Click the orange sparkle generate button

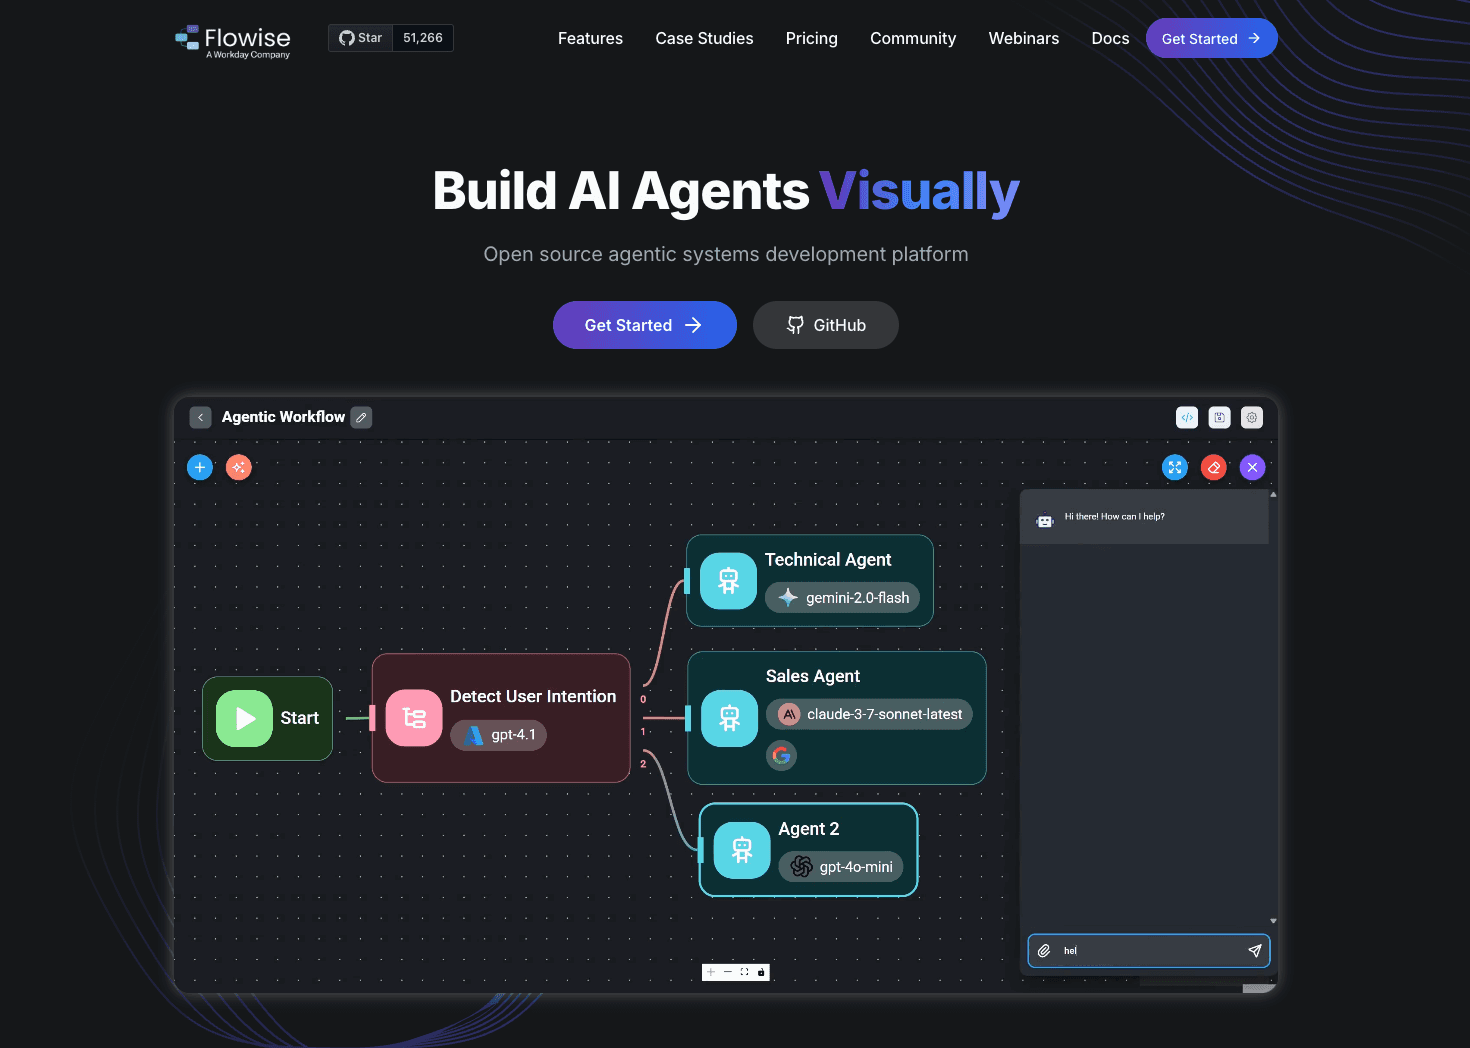[238, 467]
